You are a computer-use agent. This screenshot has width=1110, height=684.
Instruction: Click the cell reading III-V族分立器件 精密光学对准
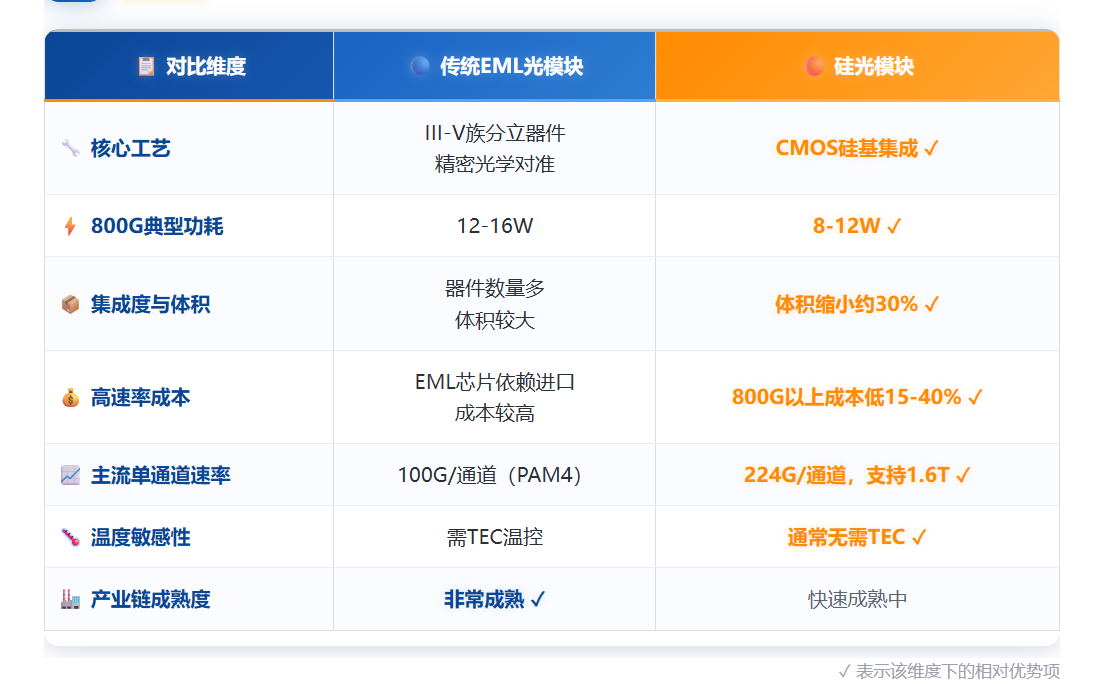[495, 149]
